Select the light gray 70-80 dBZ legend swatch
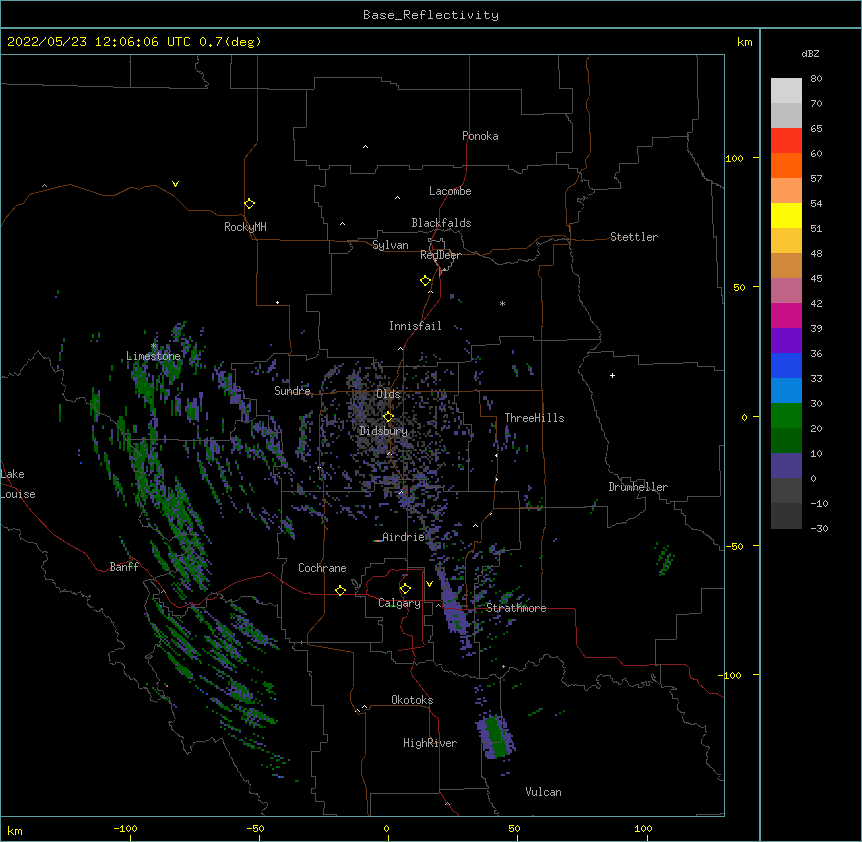The image size is (862, 842). [x=786, y=91]
